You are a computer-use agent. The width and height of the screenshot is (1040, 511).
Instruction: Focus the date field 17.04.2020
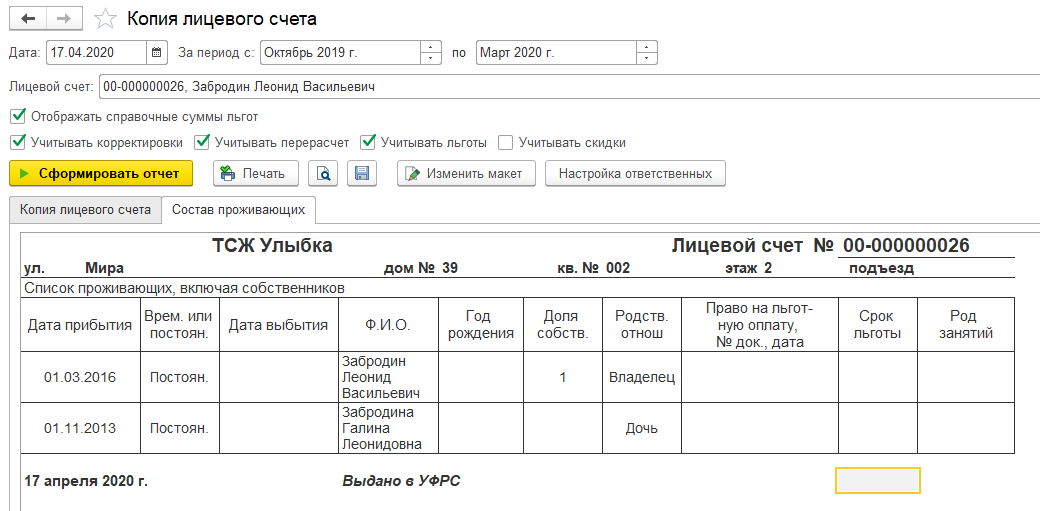pos(97,53)
